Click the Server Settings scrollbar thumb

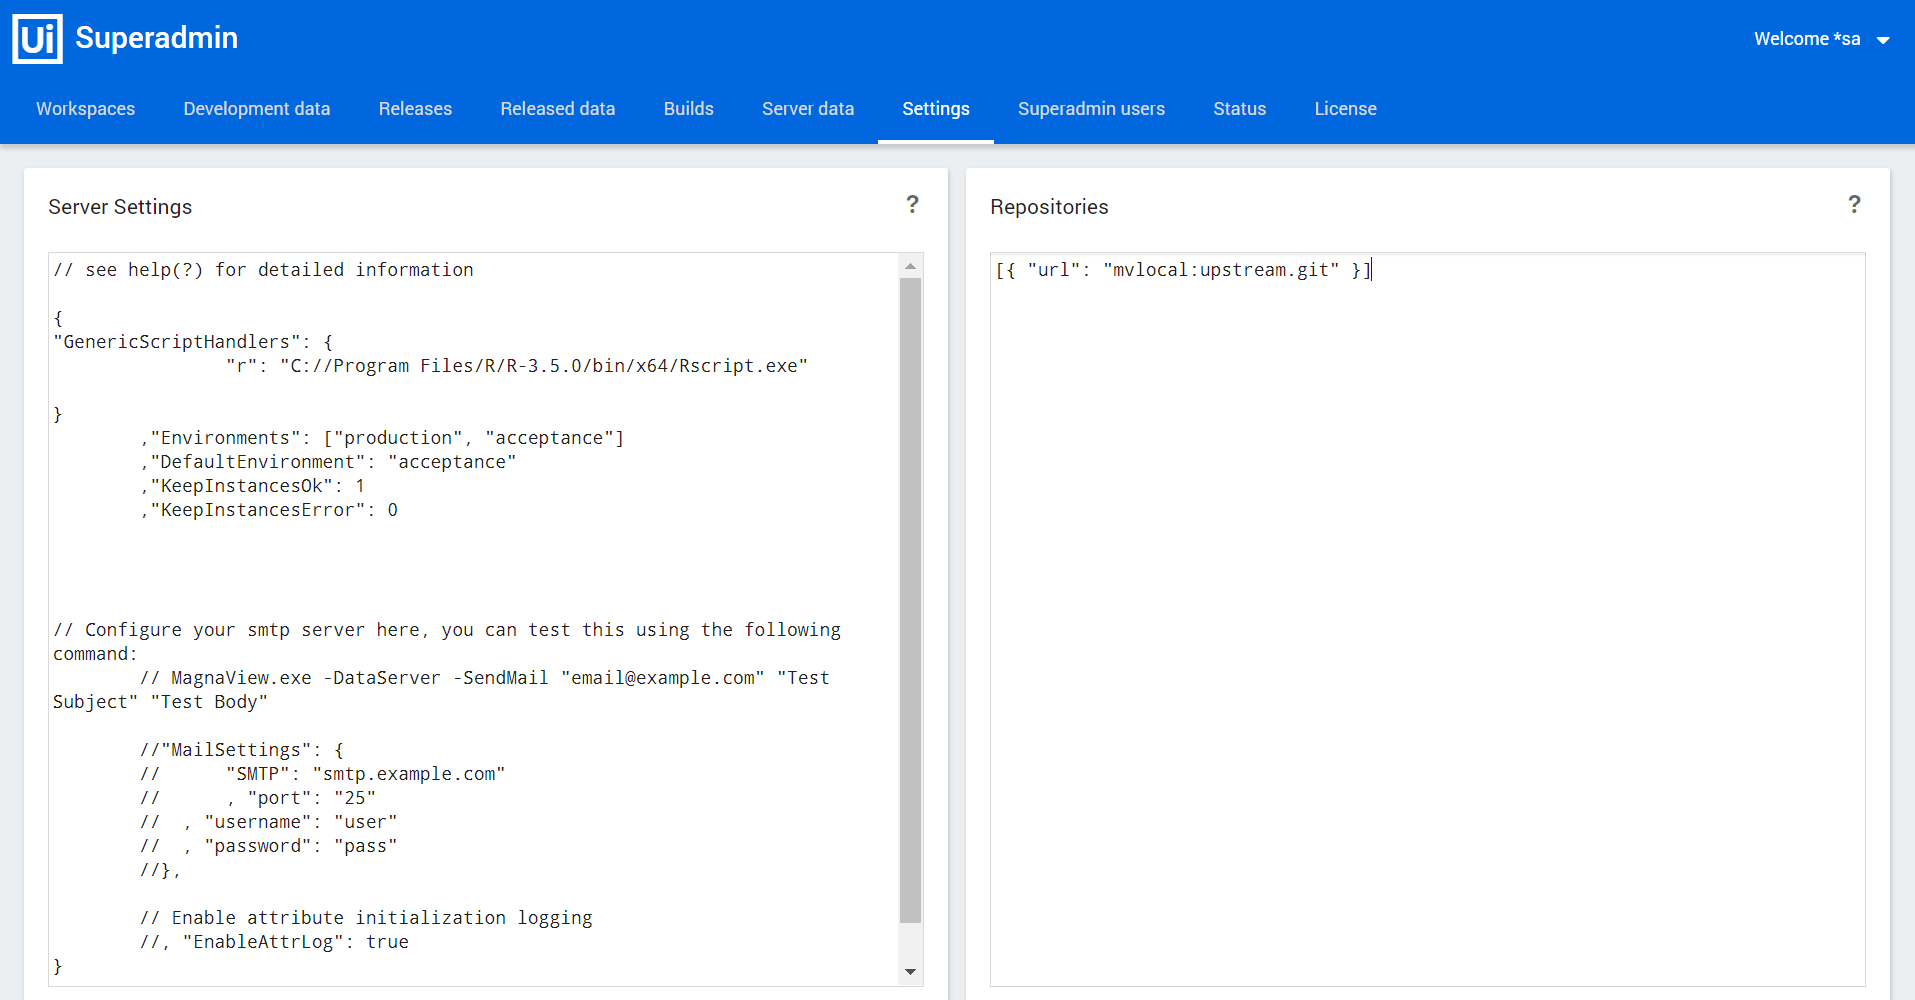click(910, 600)
